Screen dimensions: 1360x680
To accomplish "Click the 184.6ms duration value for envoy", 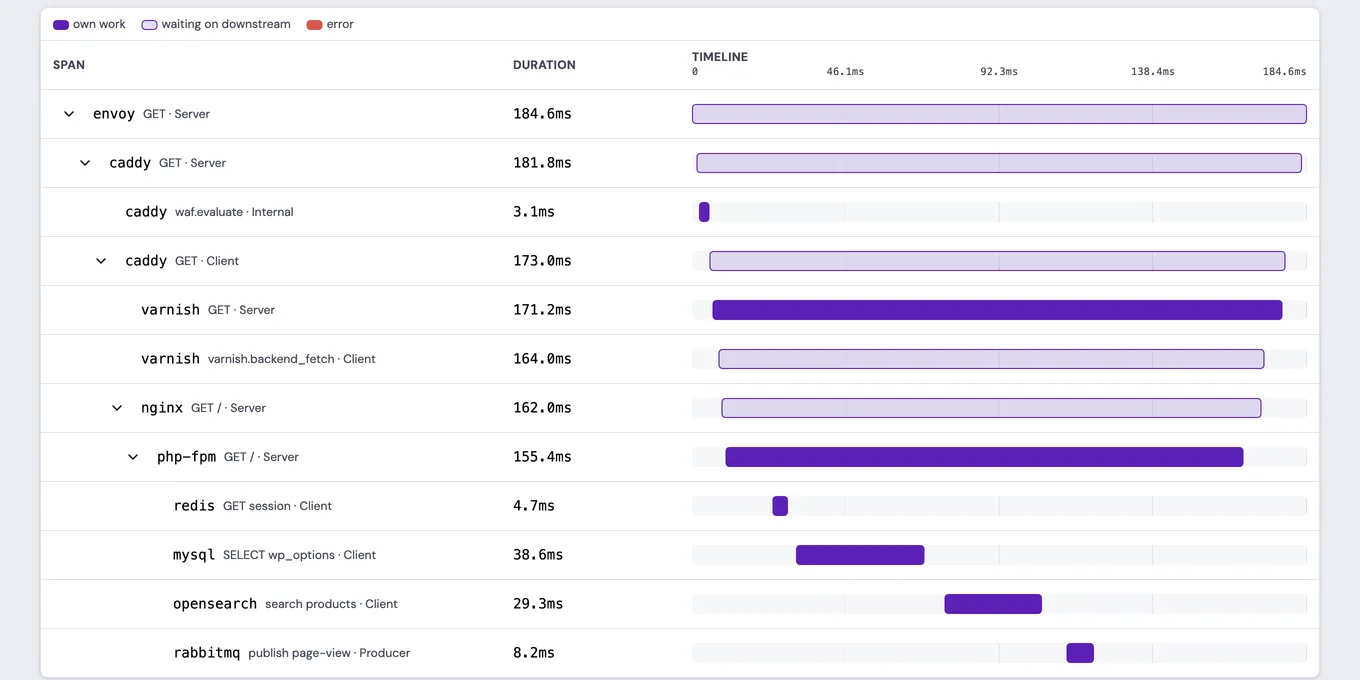I will click(x=542, y=114).
